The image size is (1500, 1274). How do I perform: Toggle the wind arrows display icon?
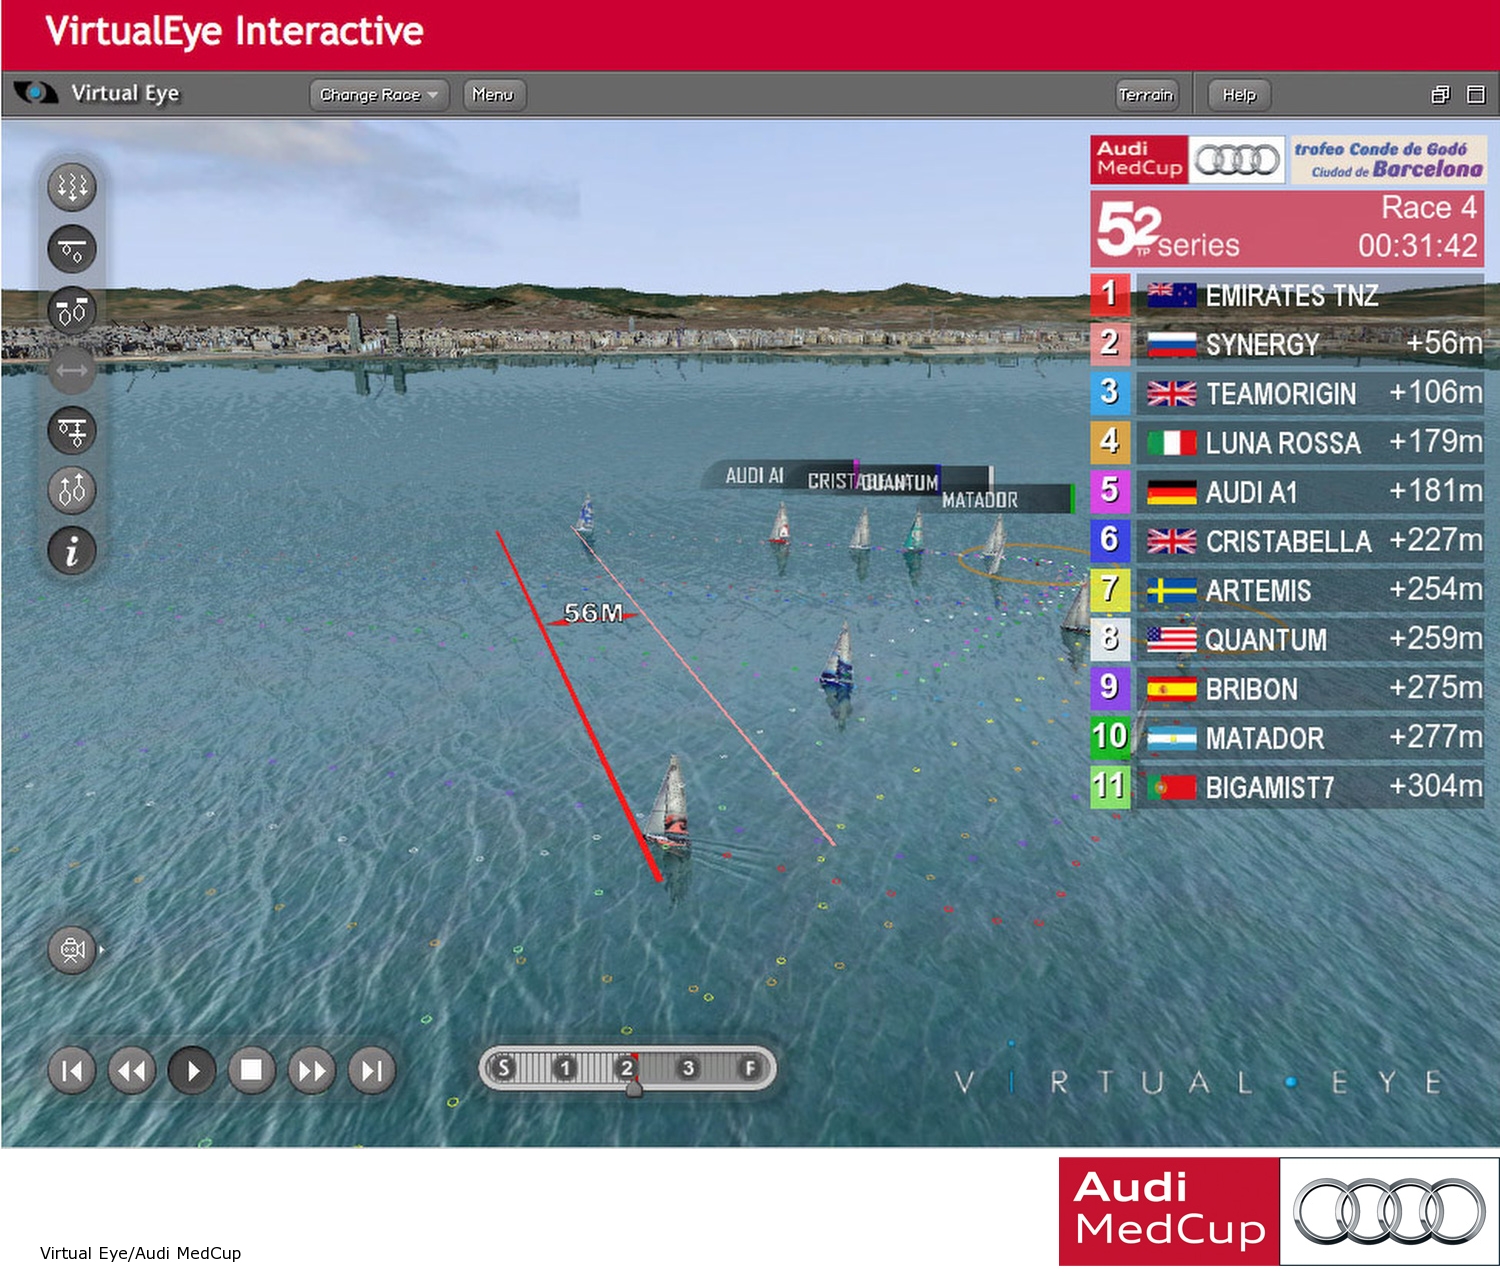[x=72, y=187]
